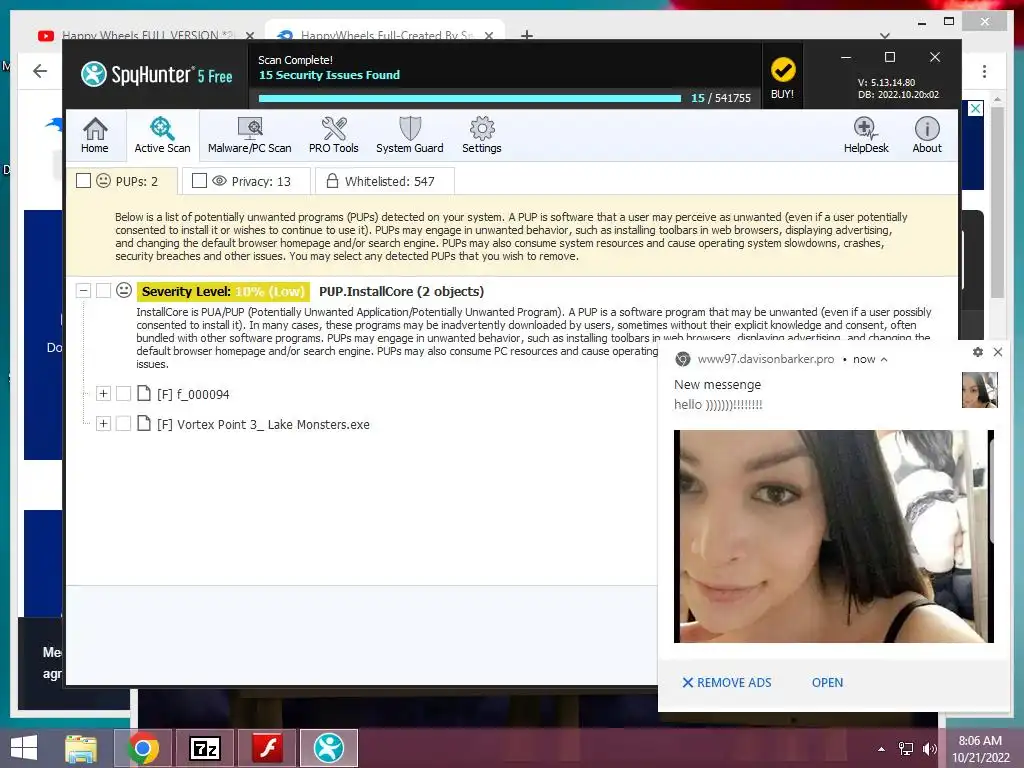Click the volume speaker tray icon
Screen dimensions: 1024x768
[x=929, y=749]
